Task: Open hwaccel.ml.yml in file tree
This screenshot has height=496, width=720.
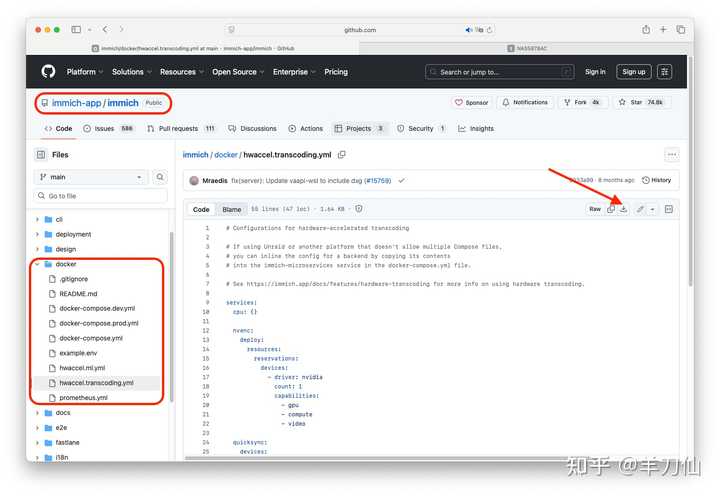Action: tap(82, 368)
